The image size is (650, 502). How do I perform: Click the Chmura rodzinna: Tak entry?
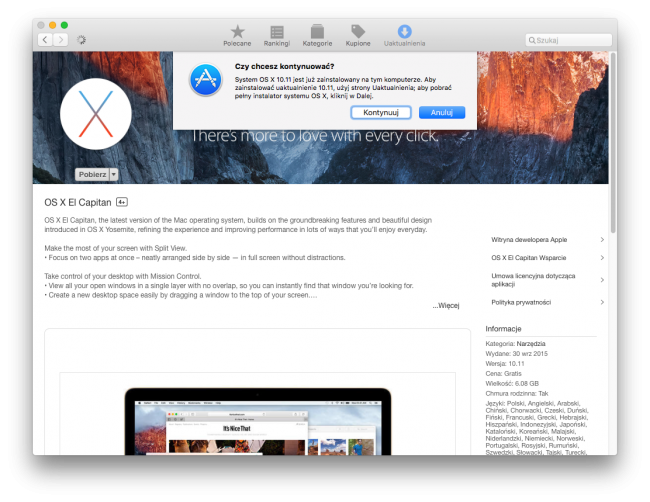517,393
